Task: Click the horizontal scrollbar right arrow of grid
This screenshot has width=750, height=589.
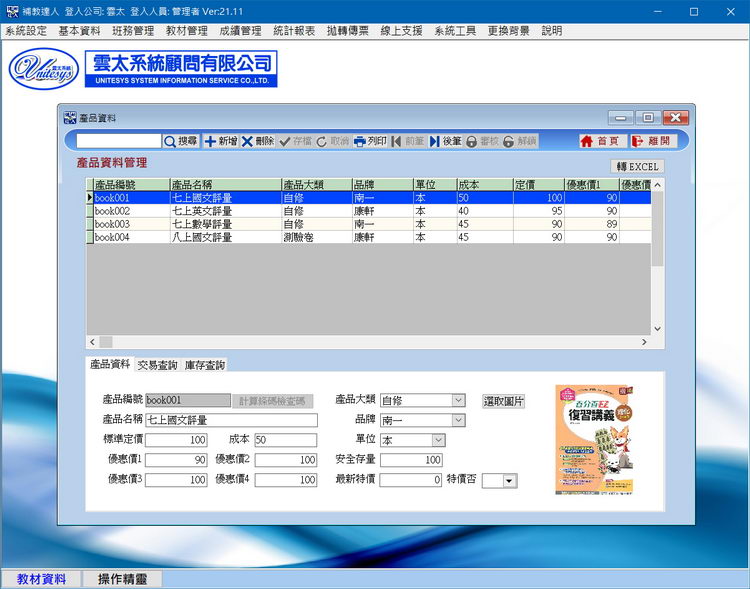Action: (x=643, y=342)
